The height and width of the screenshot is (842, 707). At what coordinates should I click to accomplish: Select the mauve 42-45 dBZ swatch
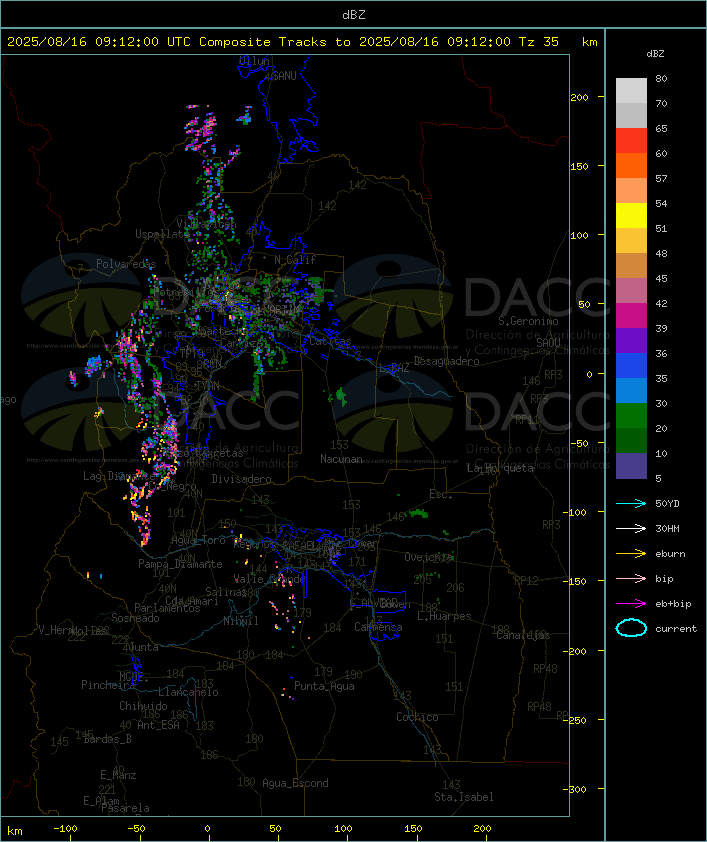pos(631,291)
